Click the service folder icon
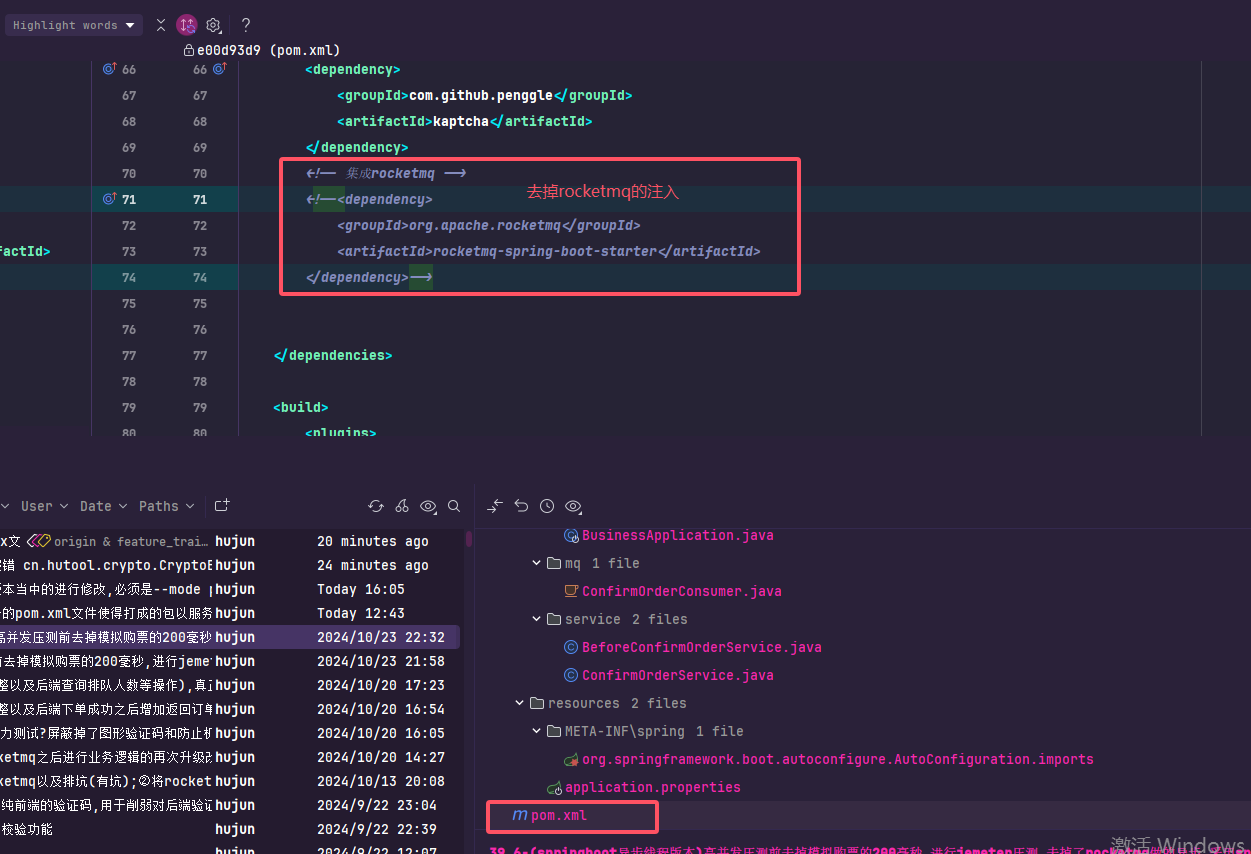The width and height of the screenshot is (1251, 854). 554,619
